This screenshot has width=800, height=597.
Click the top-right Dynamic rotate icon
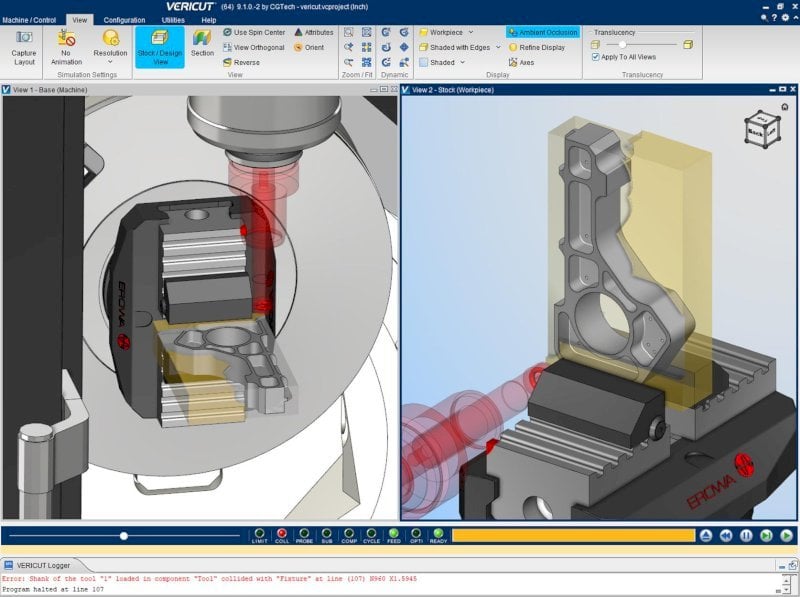[x=404, y=32]
